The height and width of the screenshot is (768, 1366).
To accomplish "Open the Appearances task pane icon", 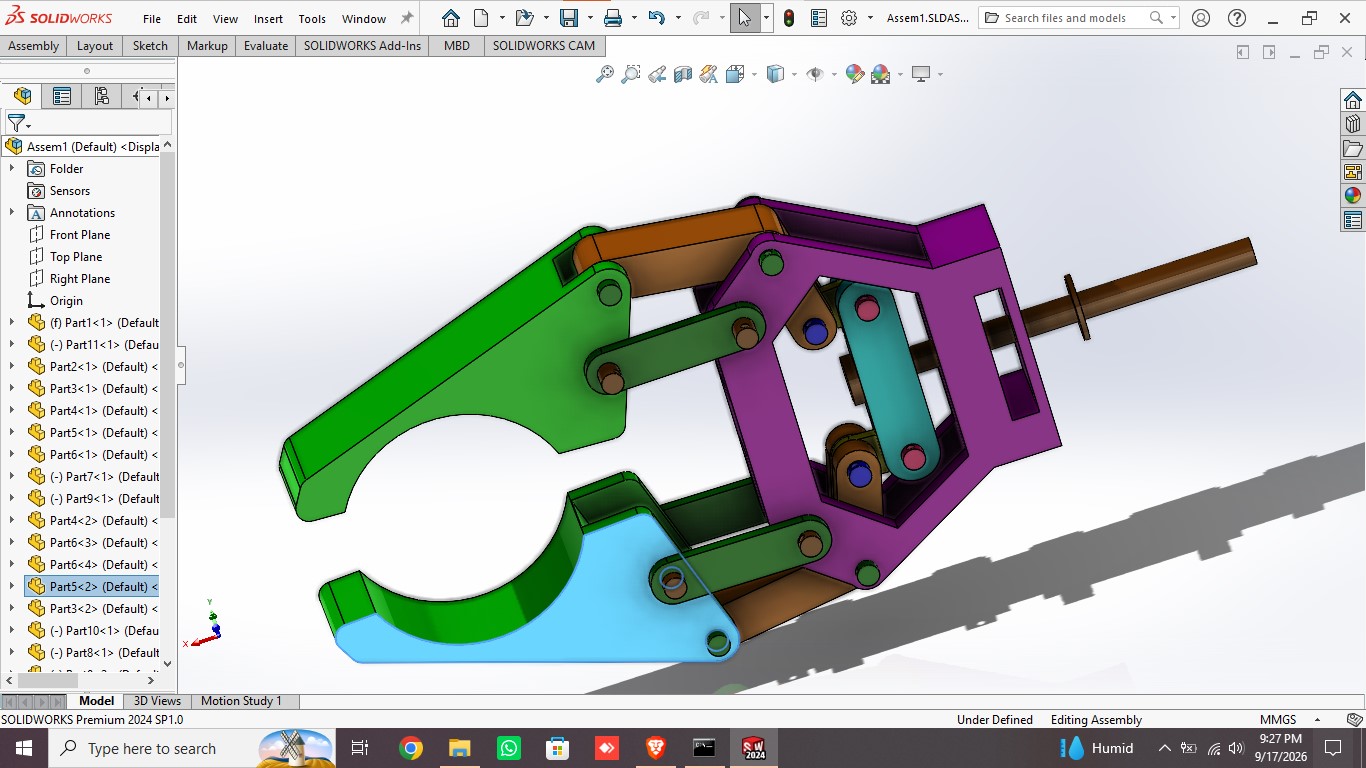I will (1352, 196).
